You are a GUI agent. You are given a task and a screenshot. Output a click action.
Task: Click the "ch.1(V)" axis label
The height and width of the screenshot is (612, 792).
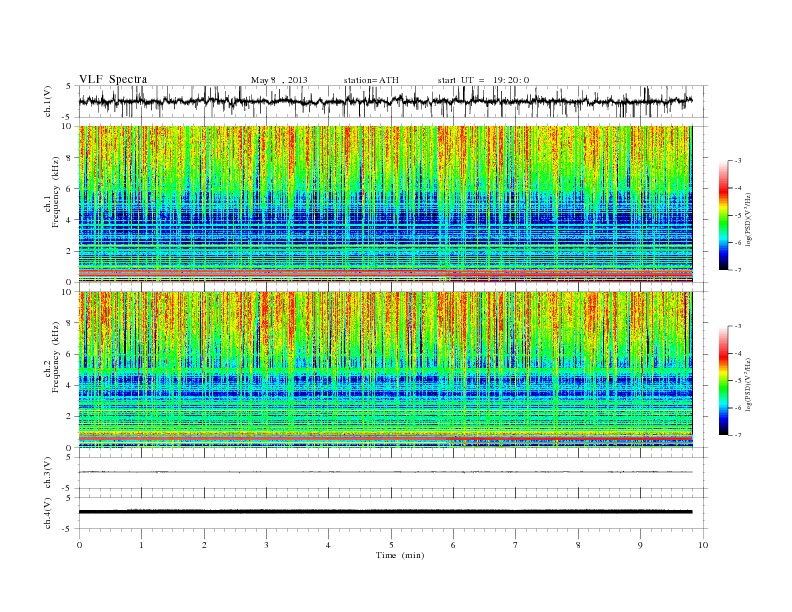click(48, 101)
